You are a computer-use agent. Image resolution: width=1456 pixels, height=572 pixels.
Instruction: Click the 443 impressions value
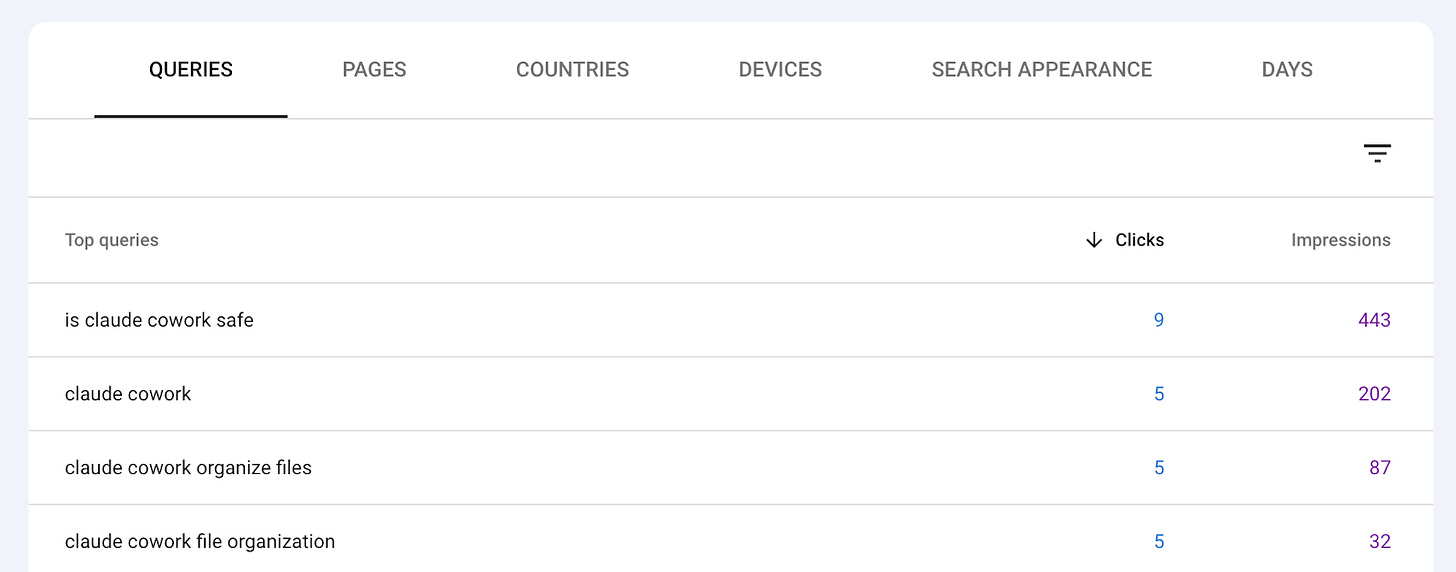(x=1374, y=320)
